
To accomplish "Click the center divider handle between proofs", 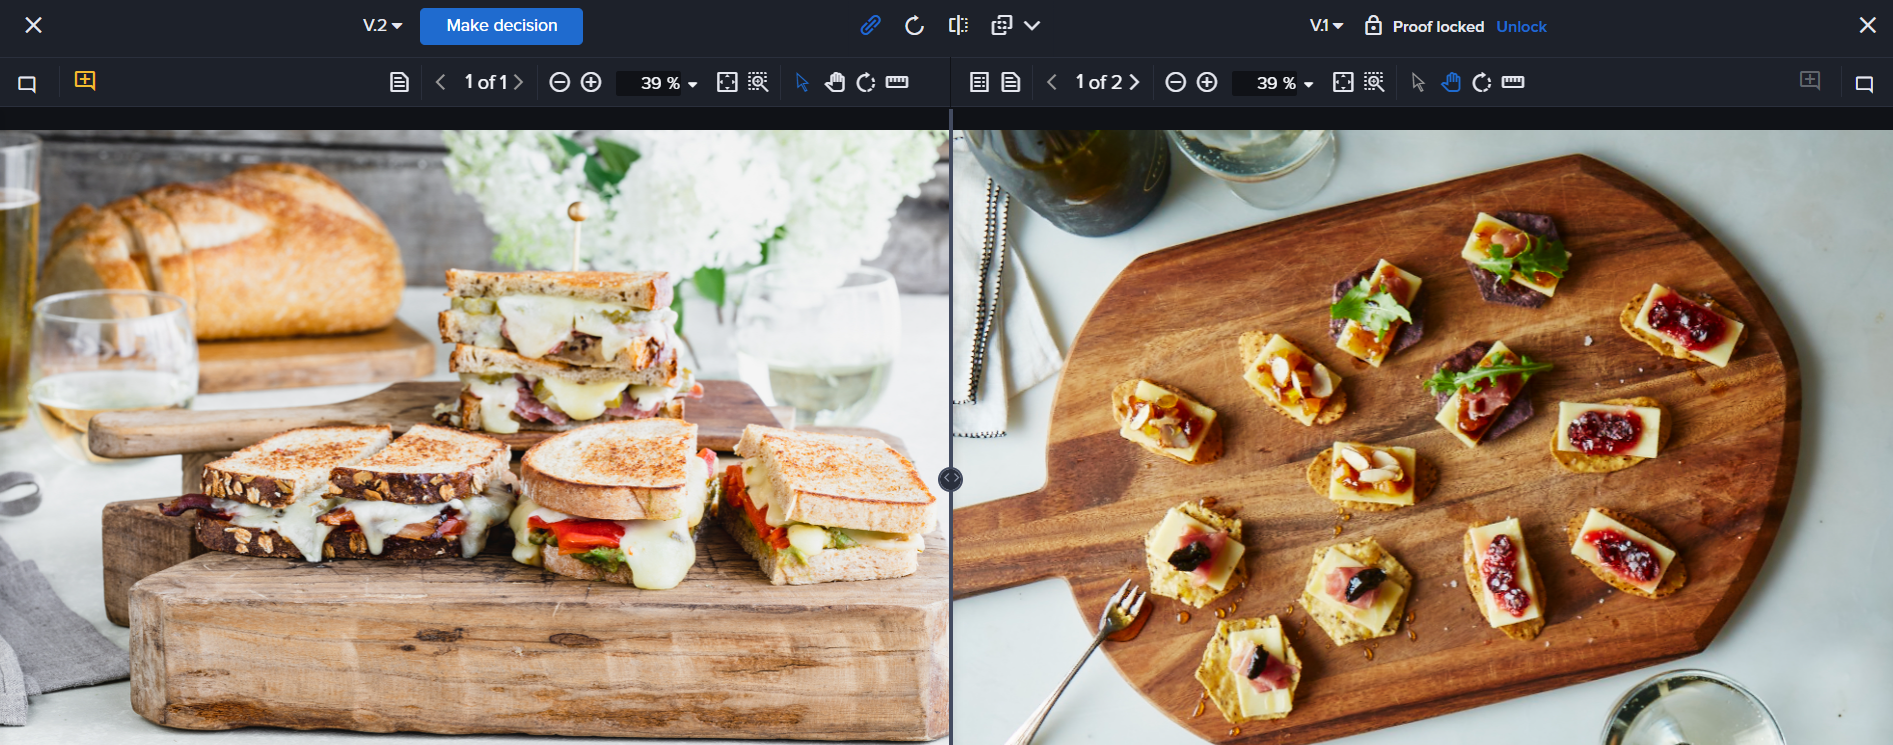I will tap(950, 479).
